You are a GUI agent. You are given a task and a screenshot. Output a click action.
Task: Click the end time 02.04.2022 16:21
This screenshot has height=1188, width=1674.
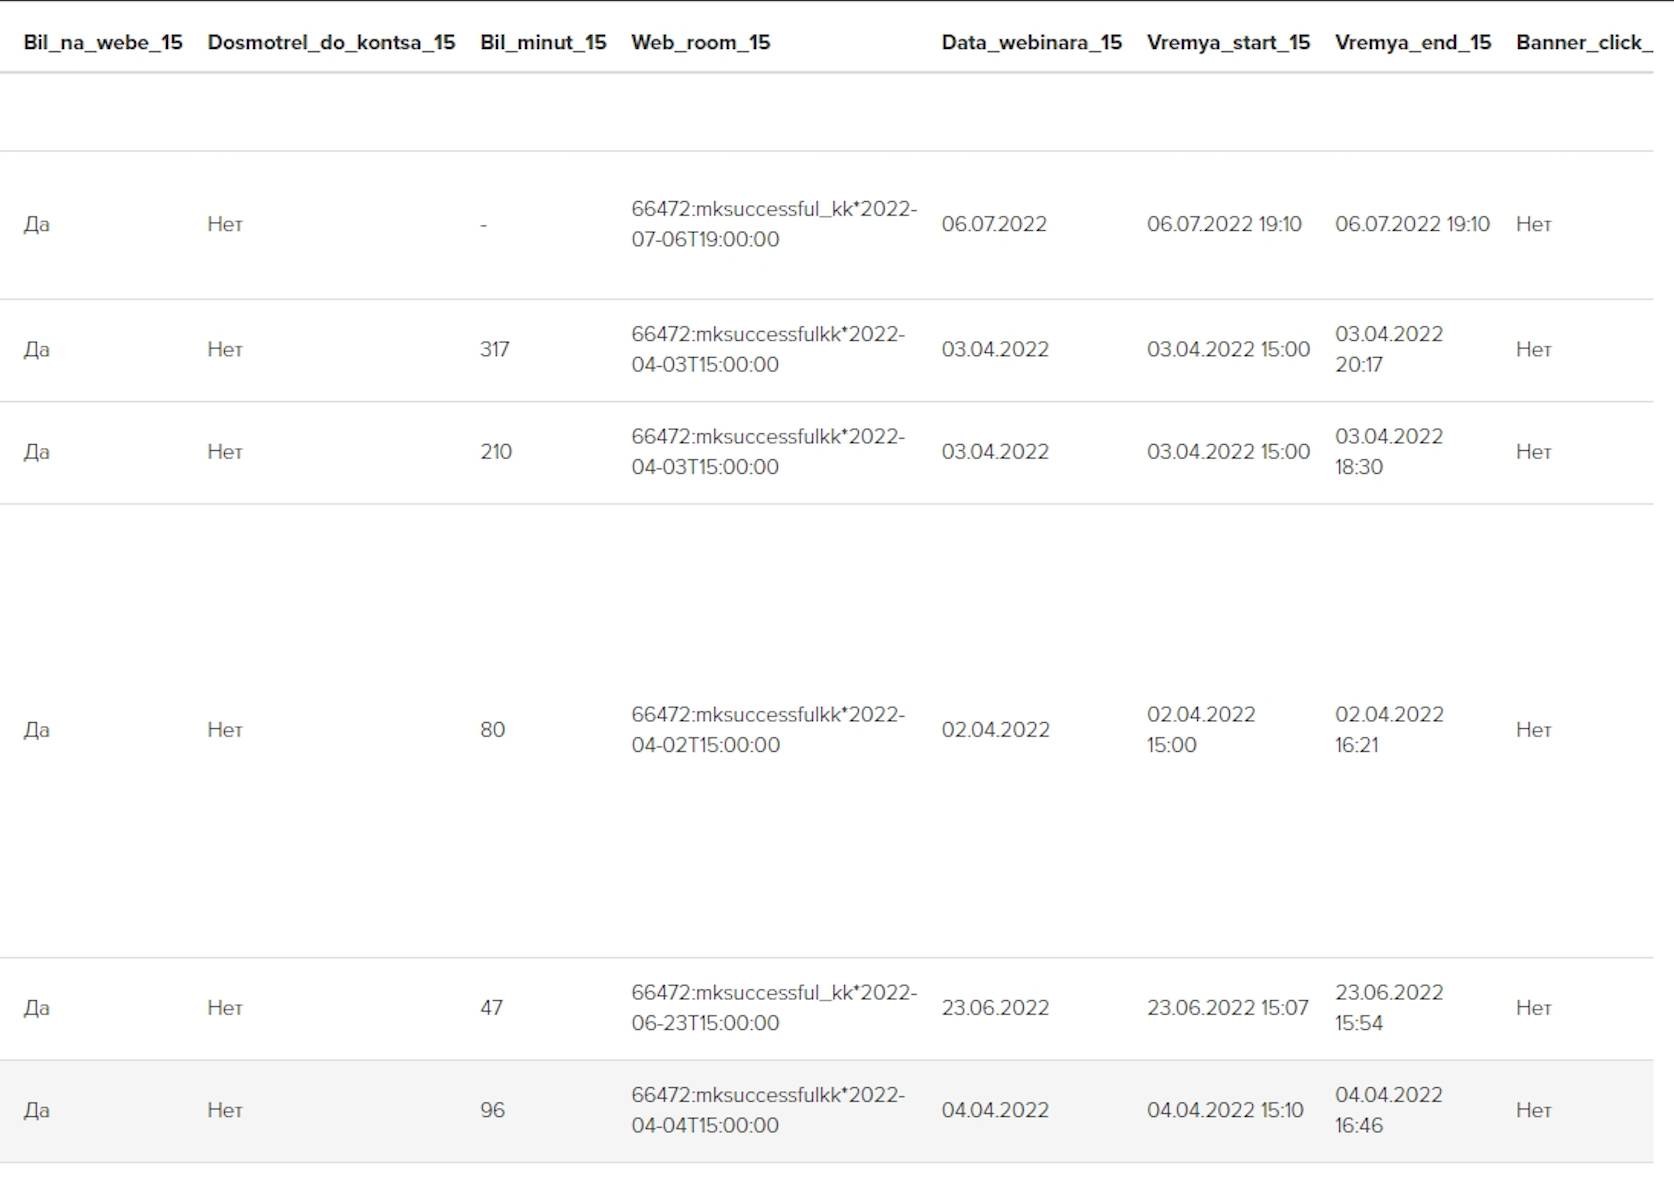1388,729
